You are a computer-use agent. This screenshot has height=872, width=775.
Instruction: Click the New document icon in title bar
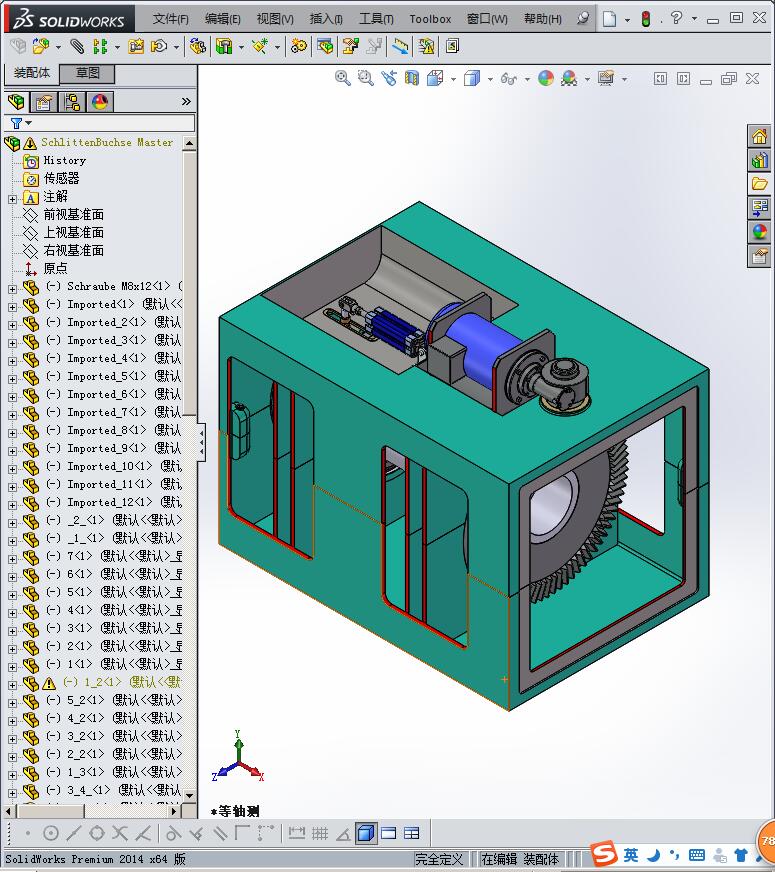(610, 19)
